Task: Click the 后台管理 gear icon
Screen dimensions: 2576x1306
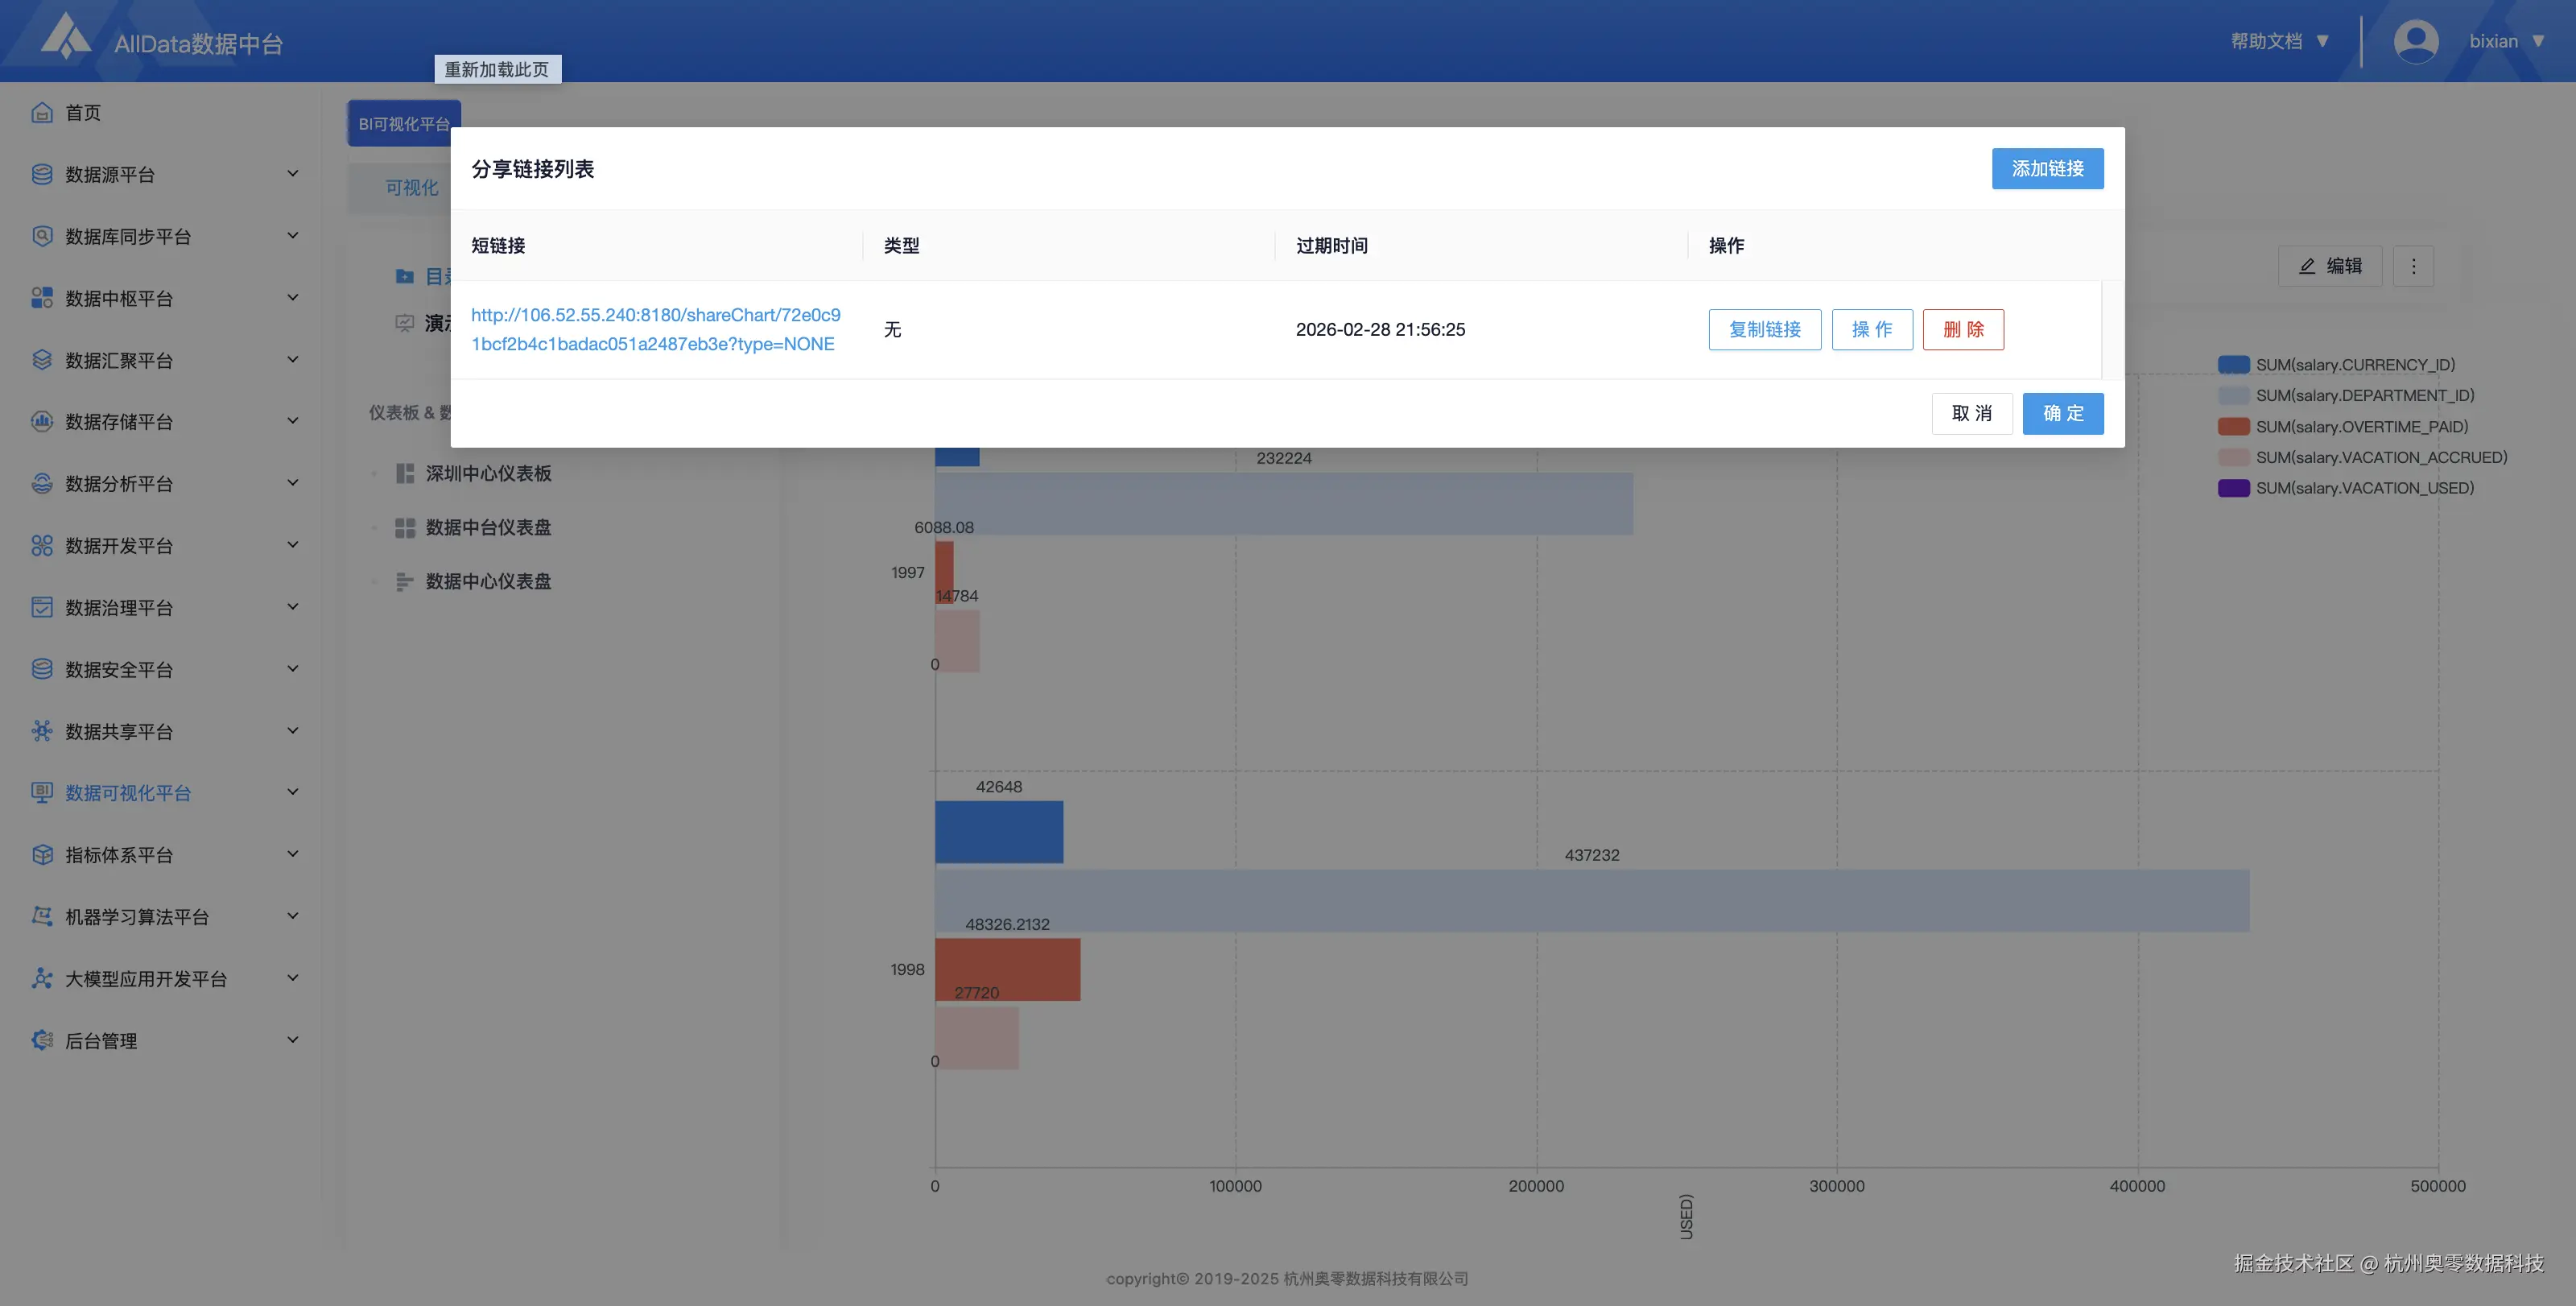Action: click(41, 1040)
